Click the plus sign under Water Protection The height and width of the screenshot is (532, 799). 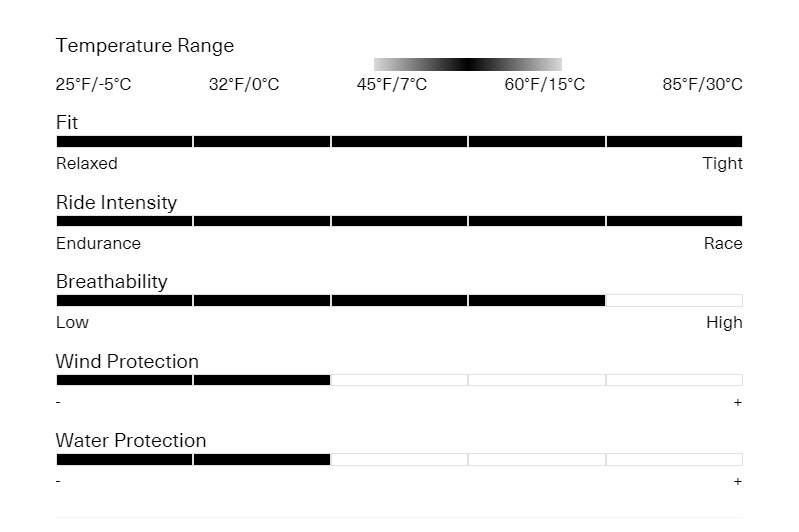point(738,482)
